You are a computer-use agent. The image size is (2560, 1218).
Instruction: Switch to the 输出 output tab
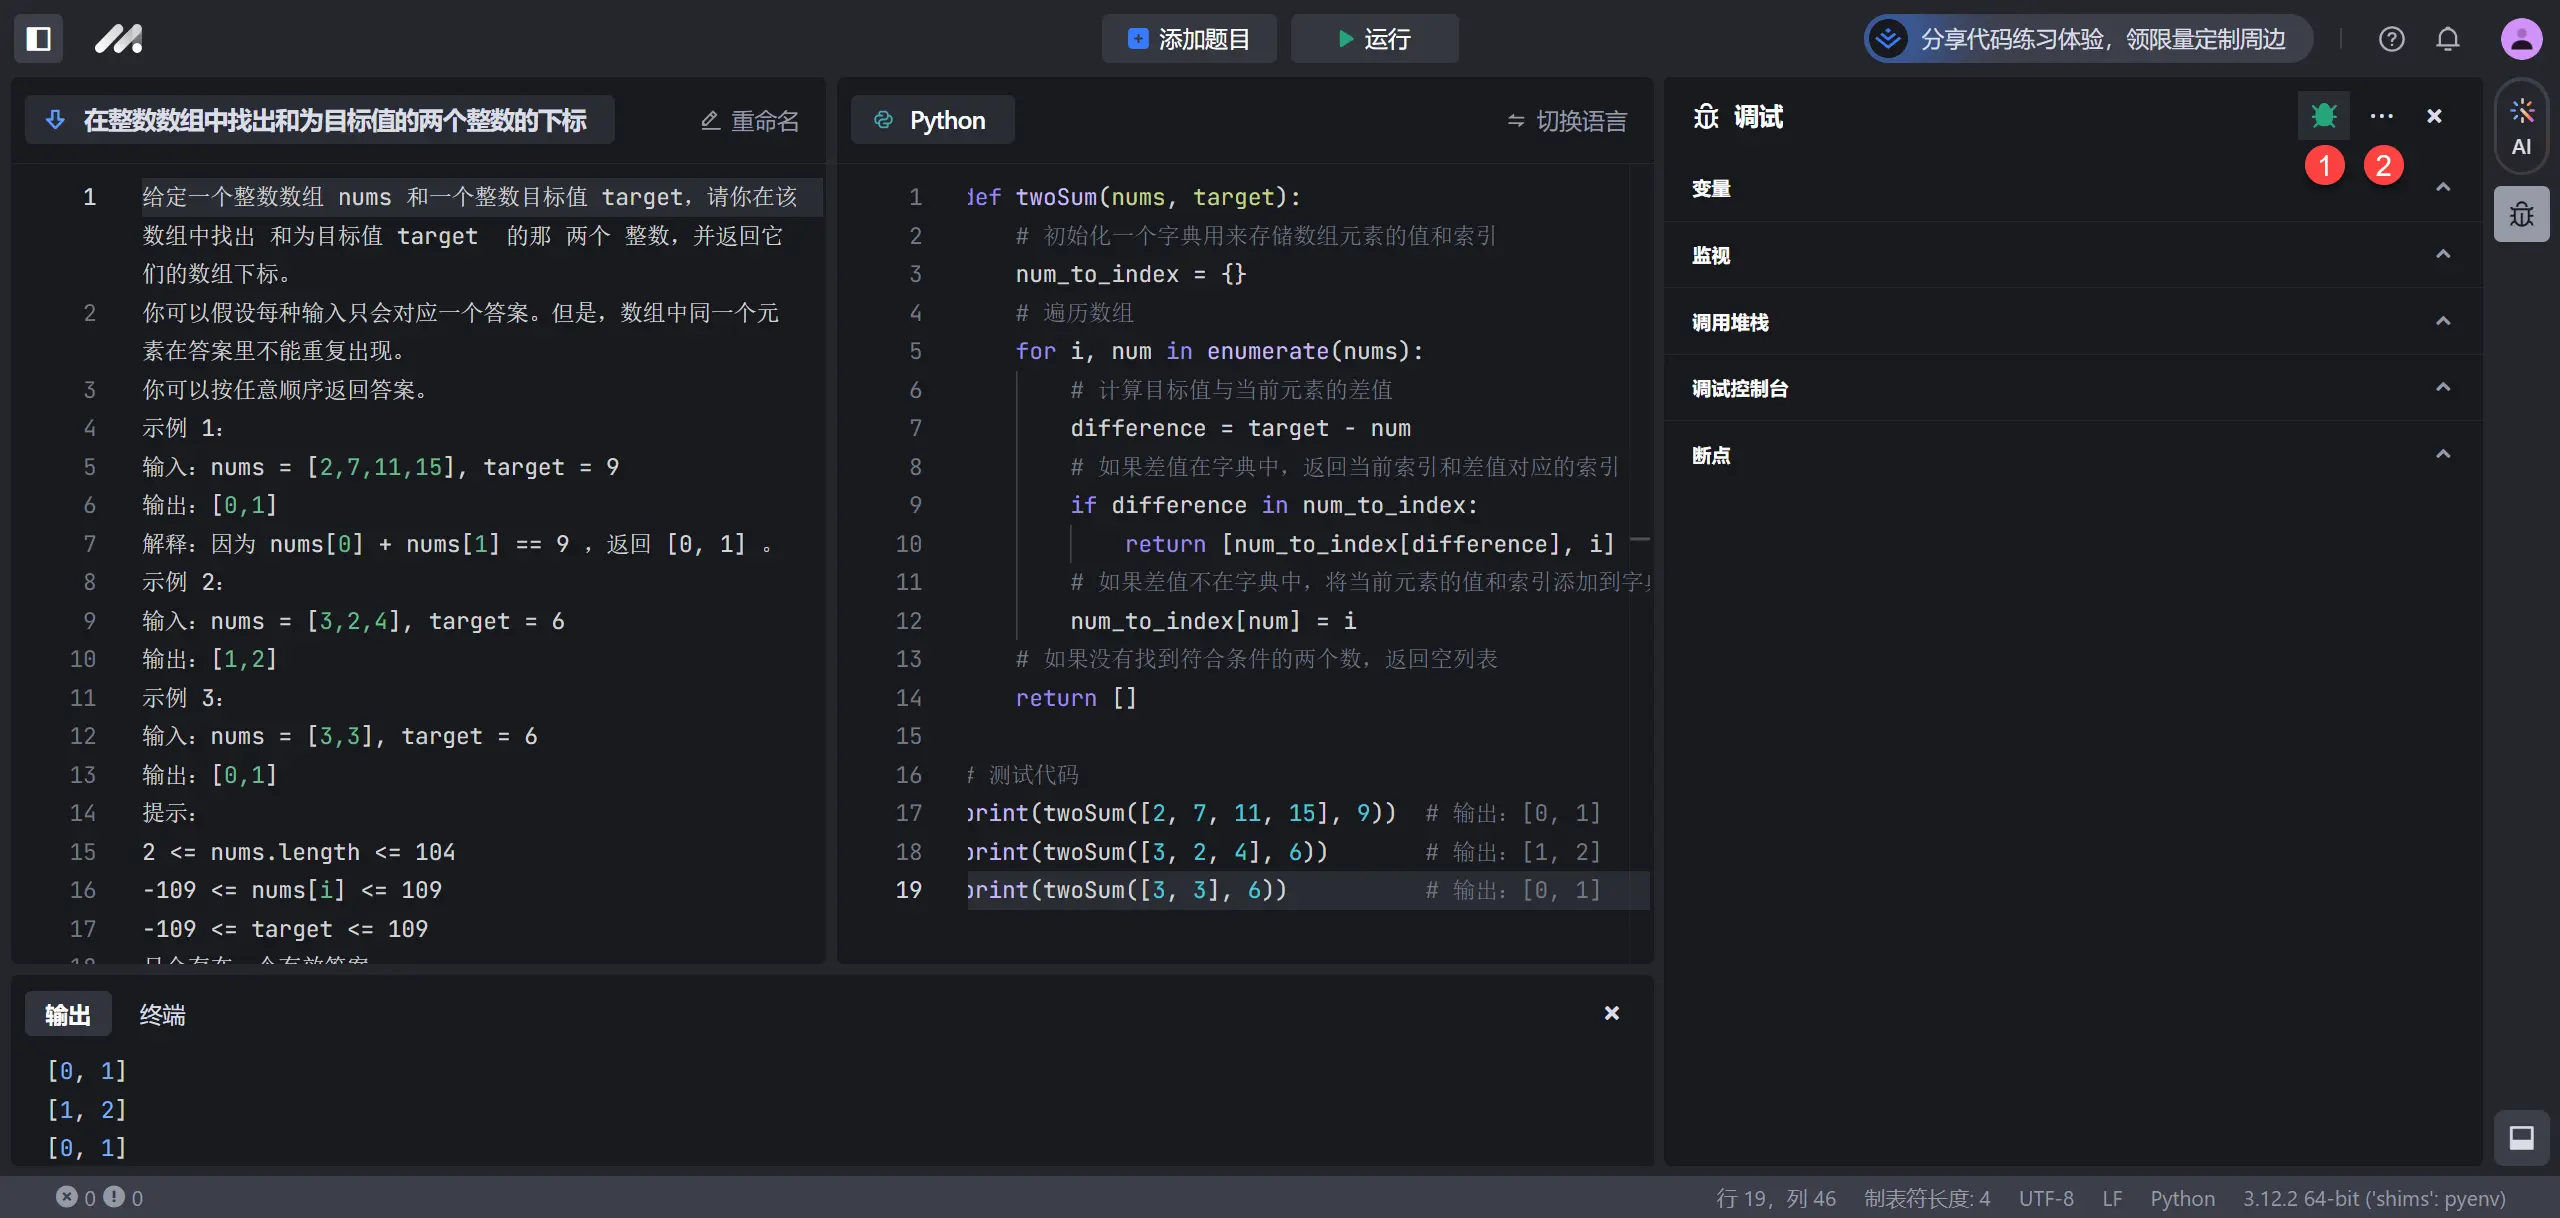[68, 1015]
